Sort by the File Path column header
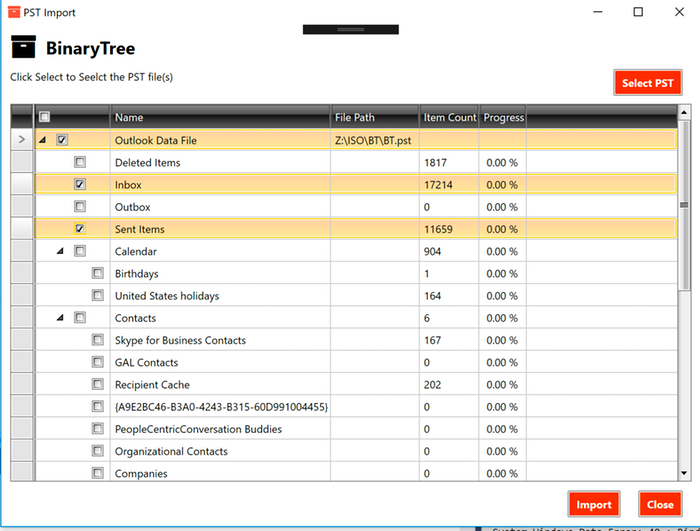 point(375,117)
